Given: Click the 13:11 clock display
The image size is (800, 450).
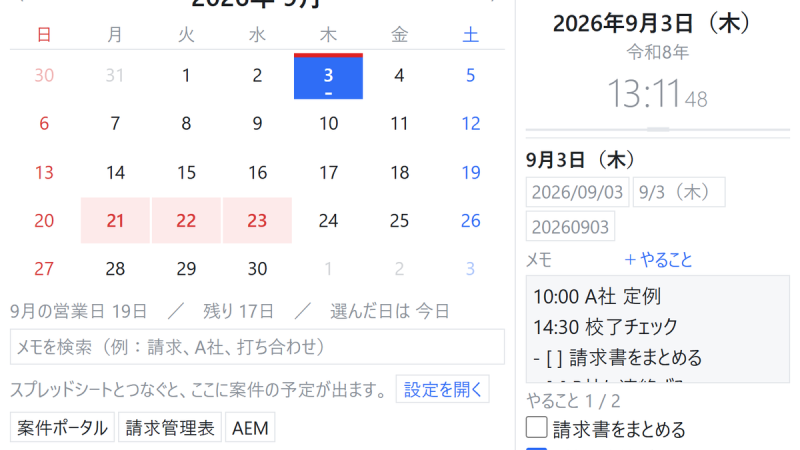Looking at the screenshot, I should click(x=657, y=94).
